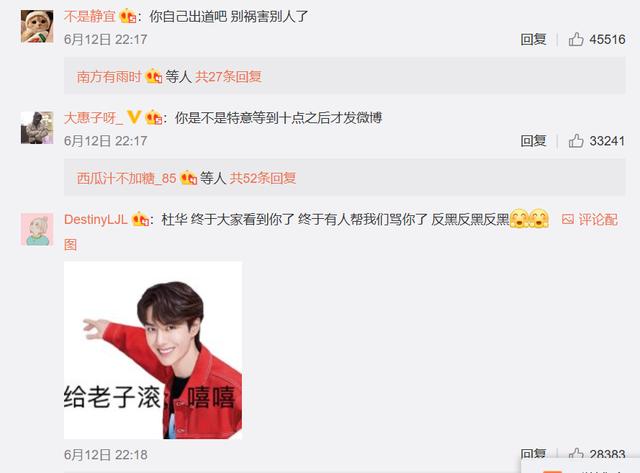The width and height of the screenshot is (640, 473).
Task: Reply to the 不是静宜 comment
Action: (533, 39)
